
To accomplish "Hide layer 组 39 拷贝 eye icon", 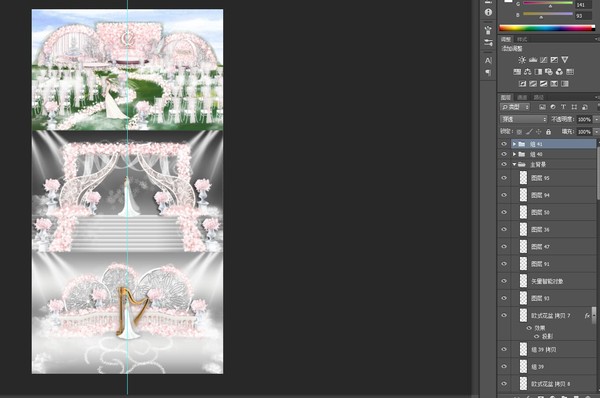I will 504,349.
